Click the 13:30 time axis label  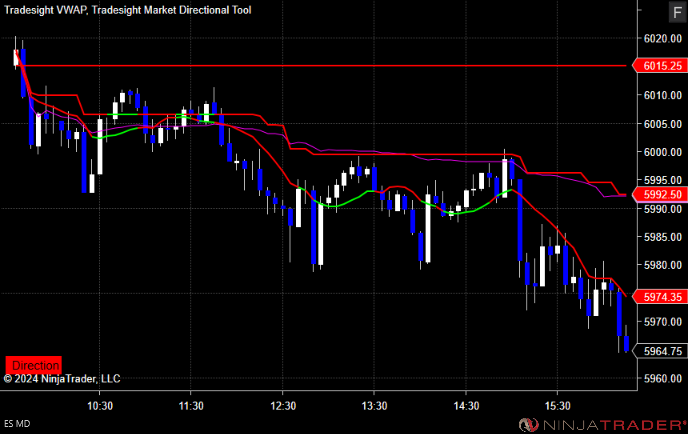pos(374,406)
